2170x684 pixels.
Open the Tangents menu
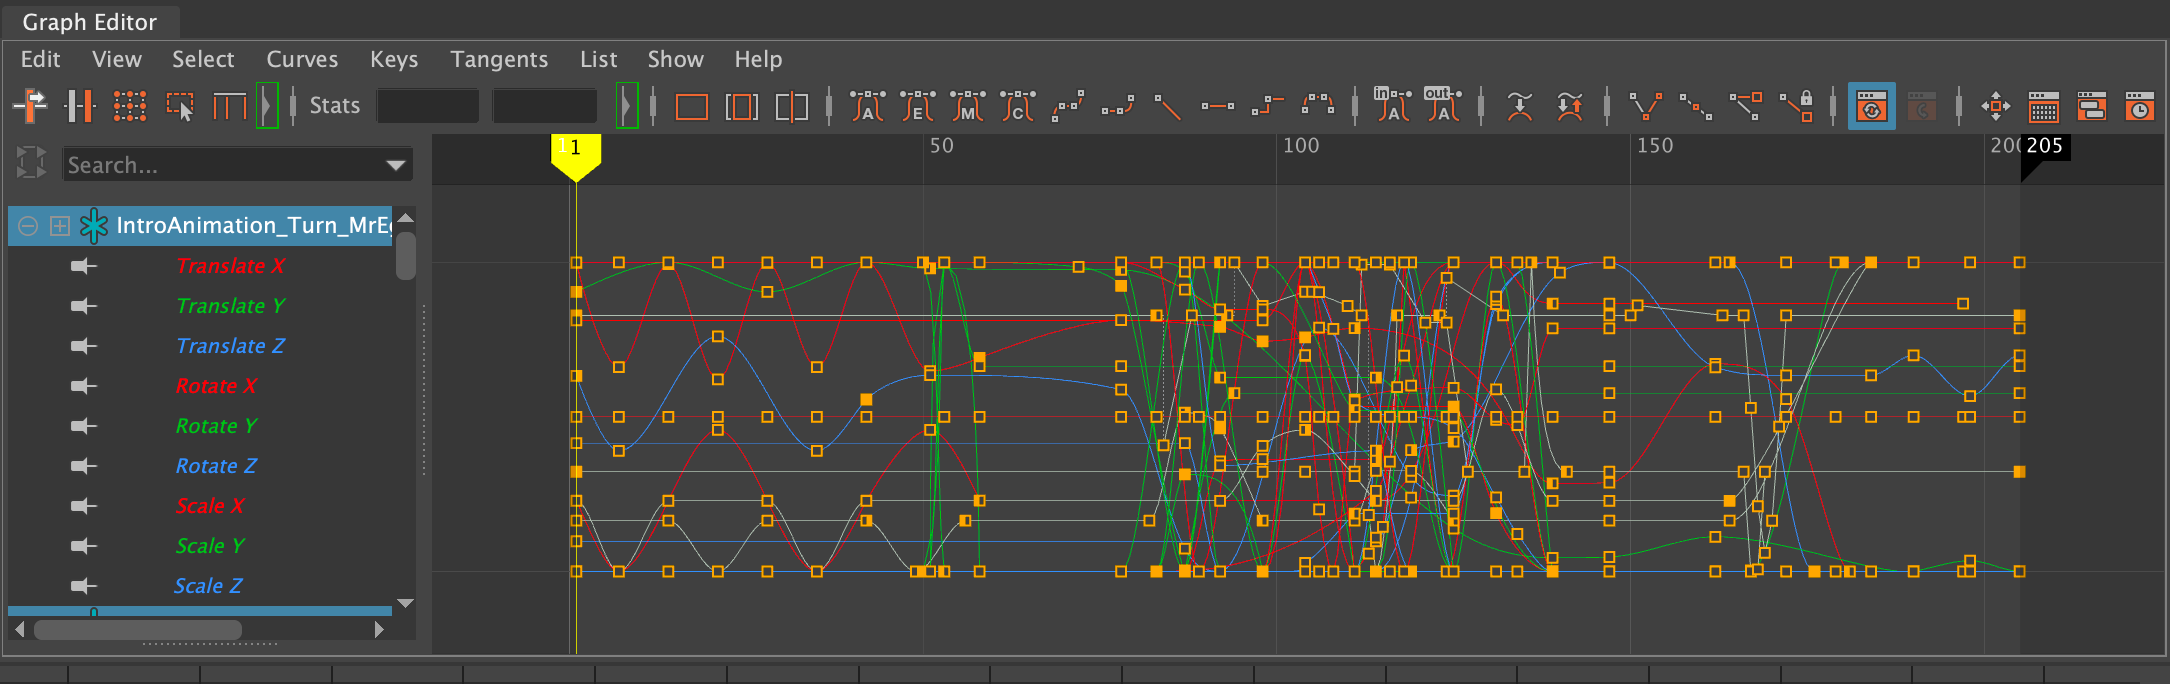[x=498, y=60]
